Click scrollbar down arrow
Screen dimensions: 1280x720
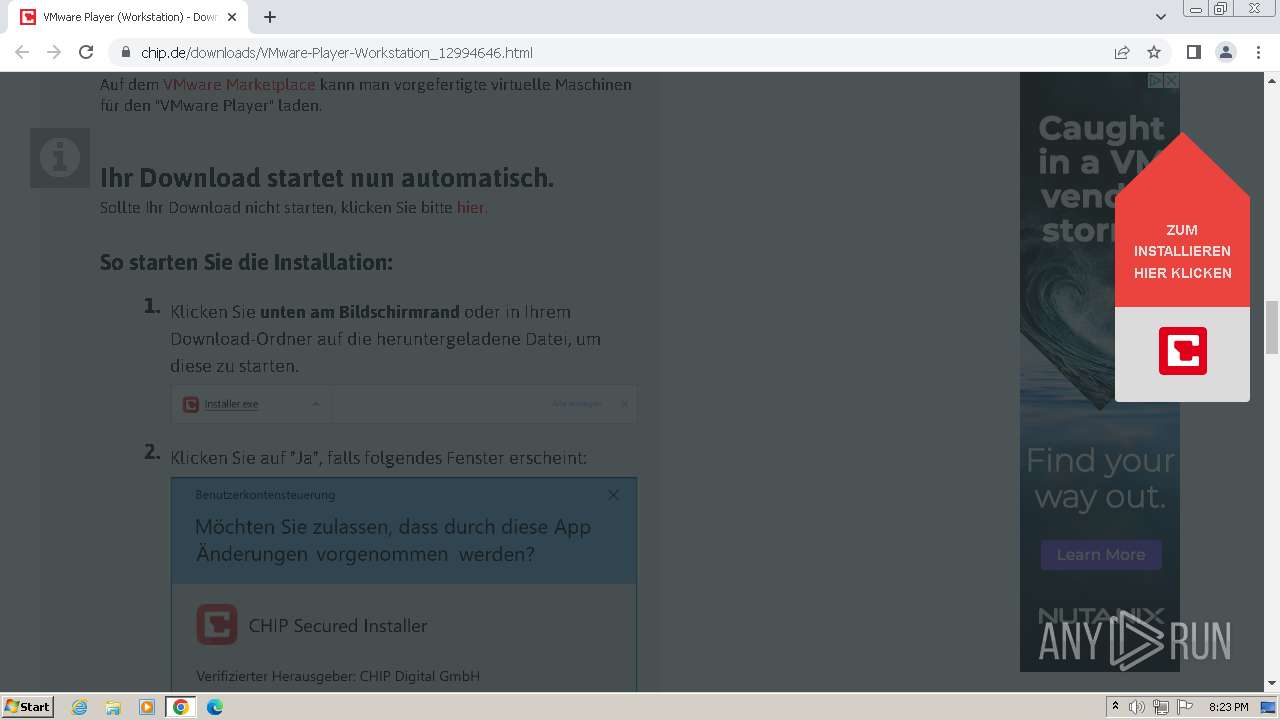pos(1272,683)
